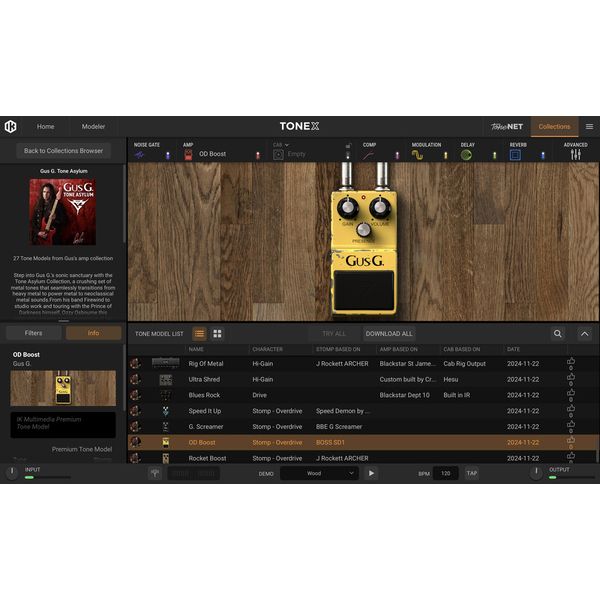
Task: Open the tuner icon in bottom bar
Action: (x=155, y=473)
